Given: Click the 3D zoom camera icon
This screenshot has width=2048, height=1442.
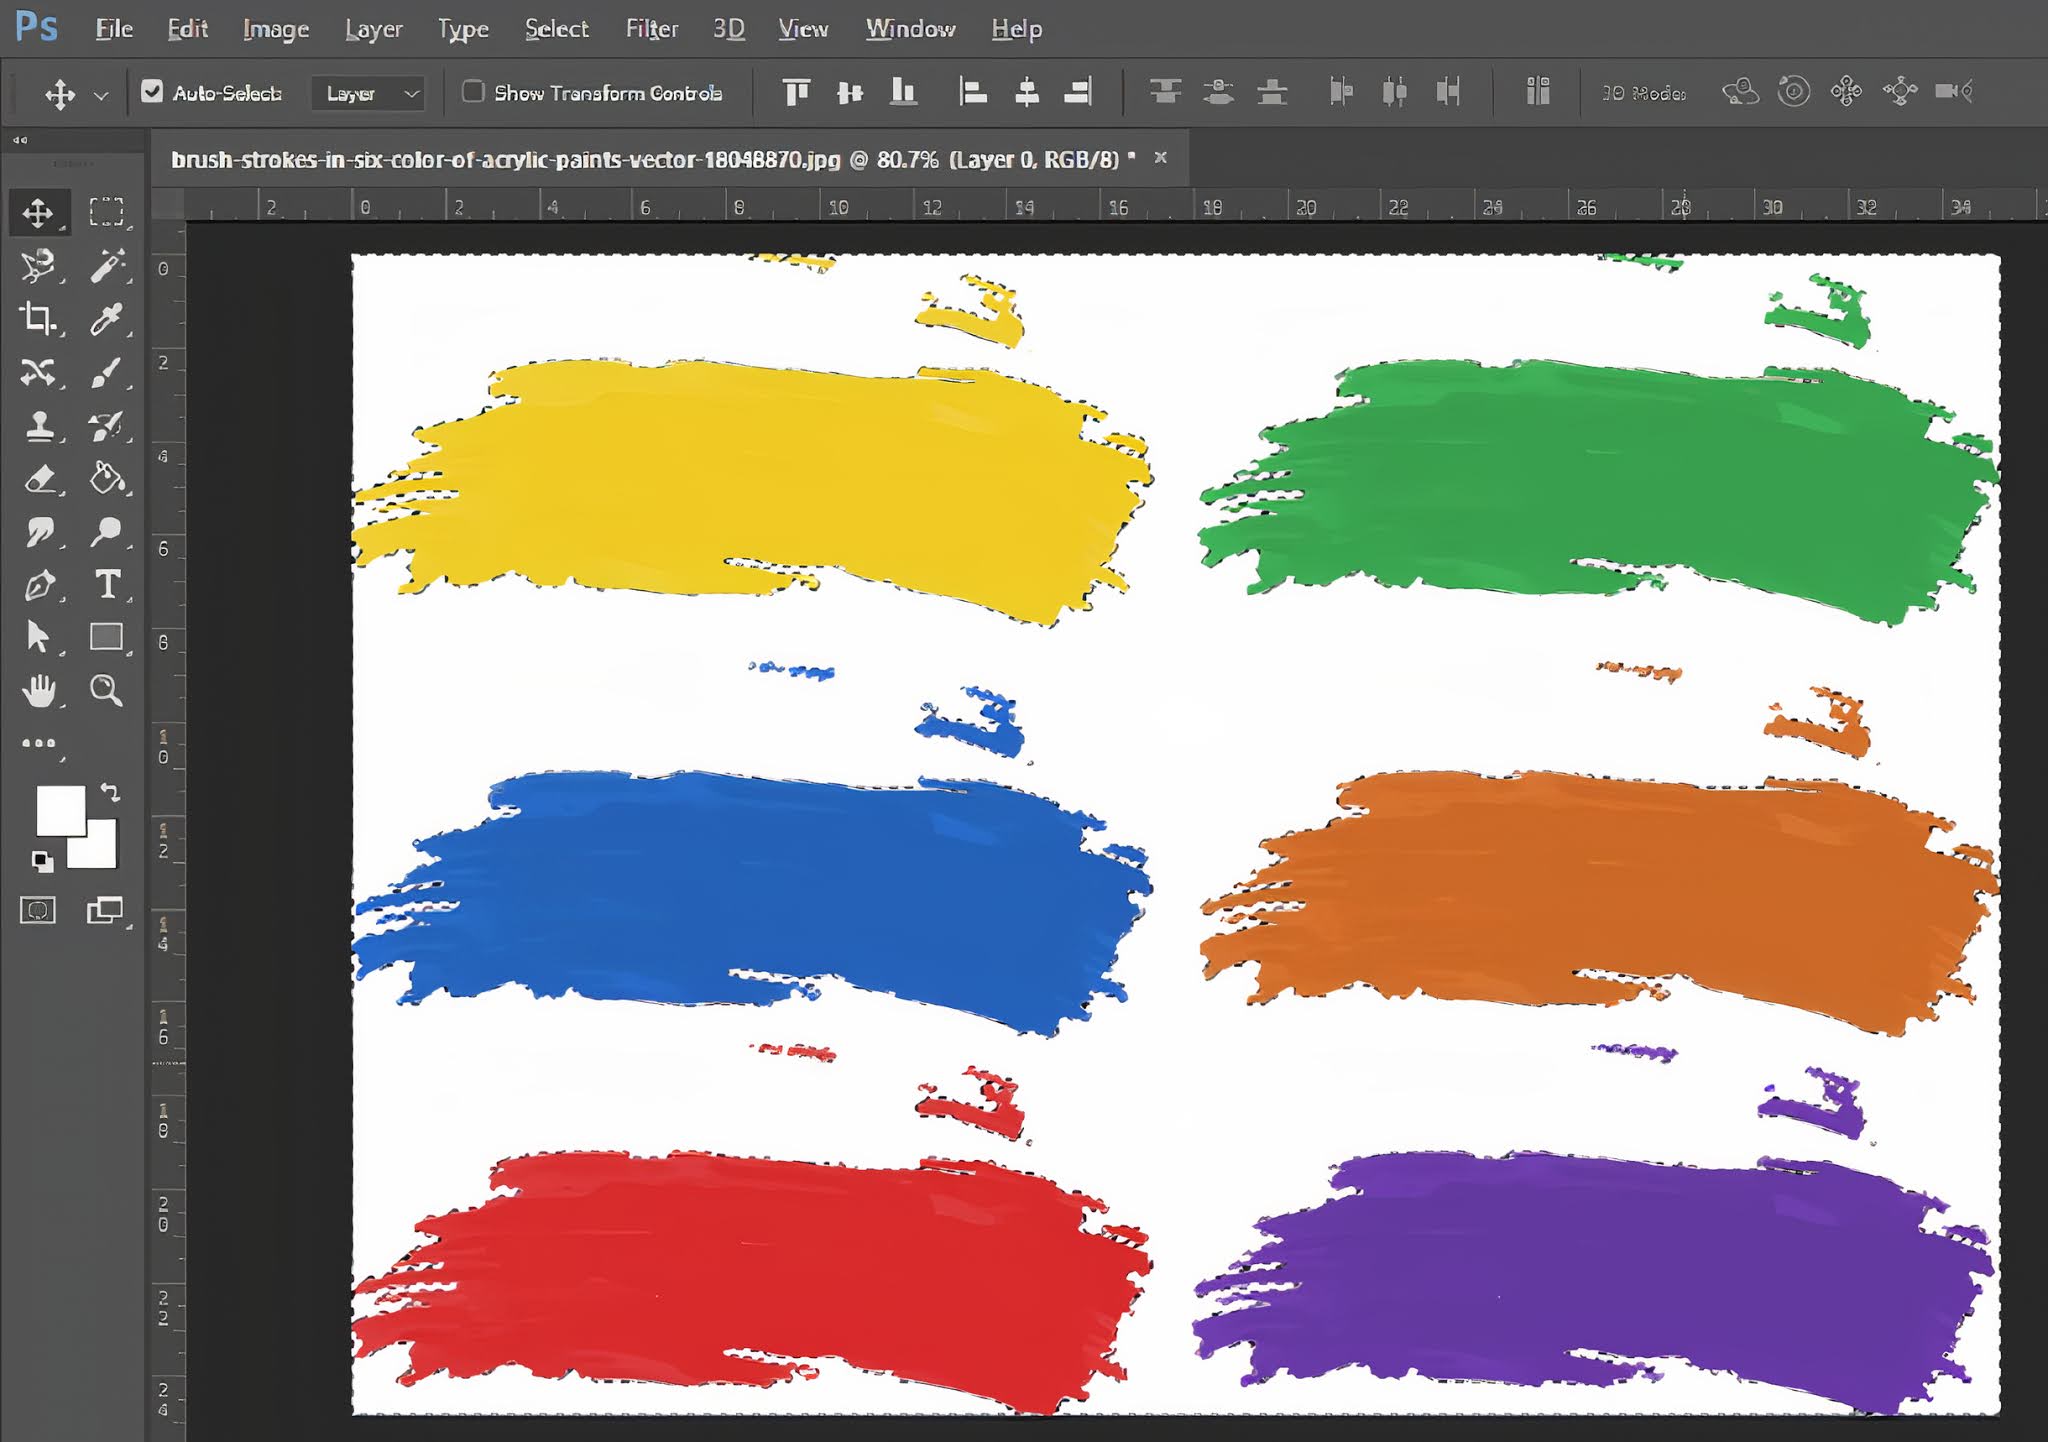Looking at the screenshot, I should [1954, 92].
